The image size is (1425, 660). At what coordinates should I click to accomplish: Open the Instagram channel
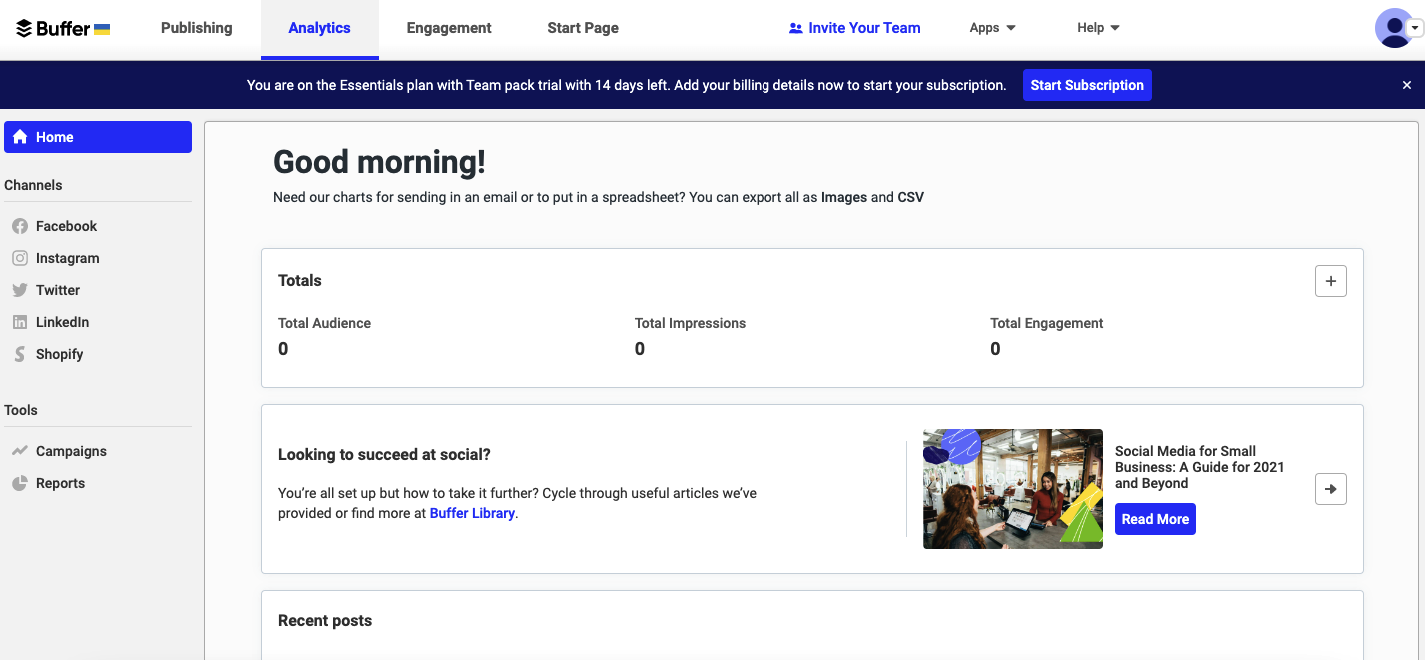[x=98, y=258]
